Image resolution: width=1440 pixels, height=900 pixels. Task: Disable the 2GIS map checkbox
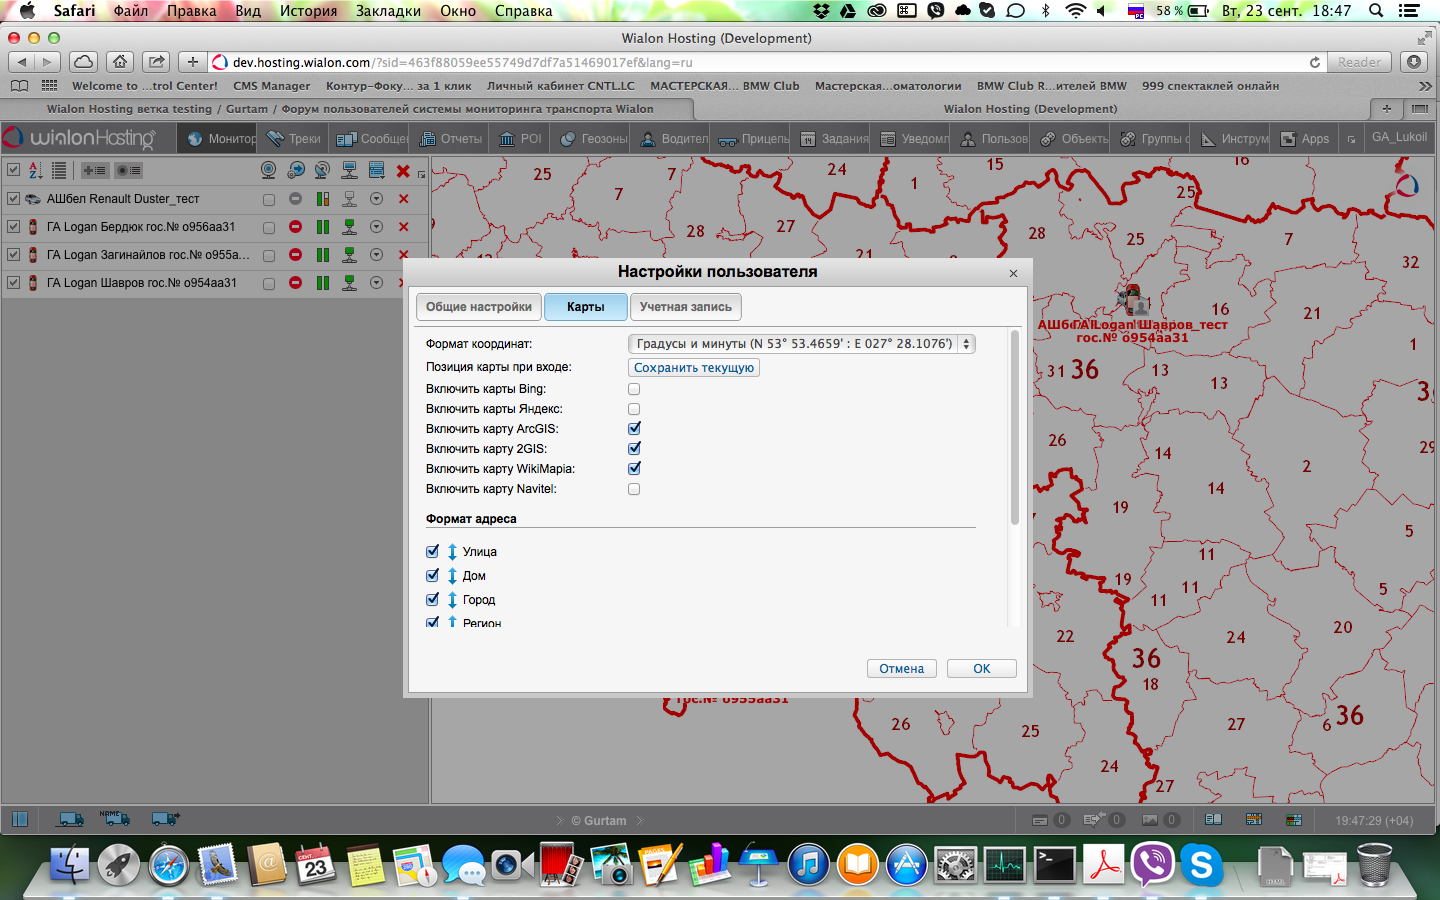[634, 449]
